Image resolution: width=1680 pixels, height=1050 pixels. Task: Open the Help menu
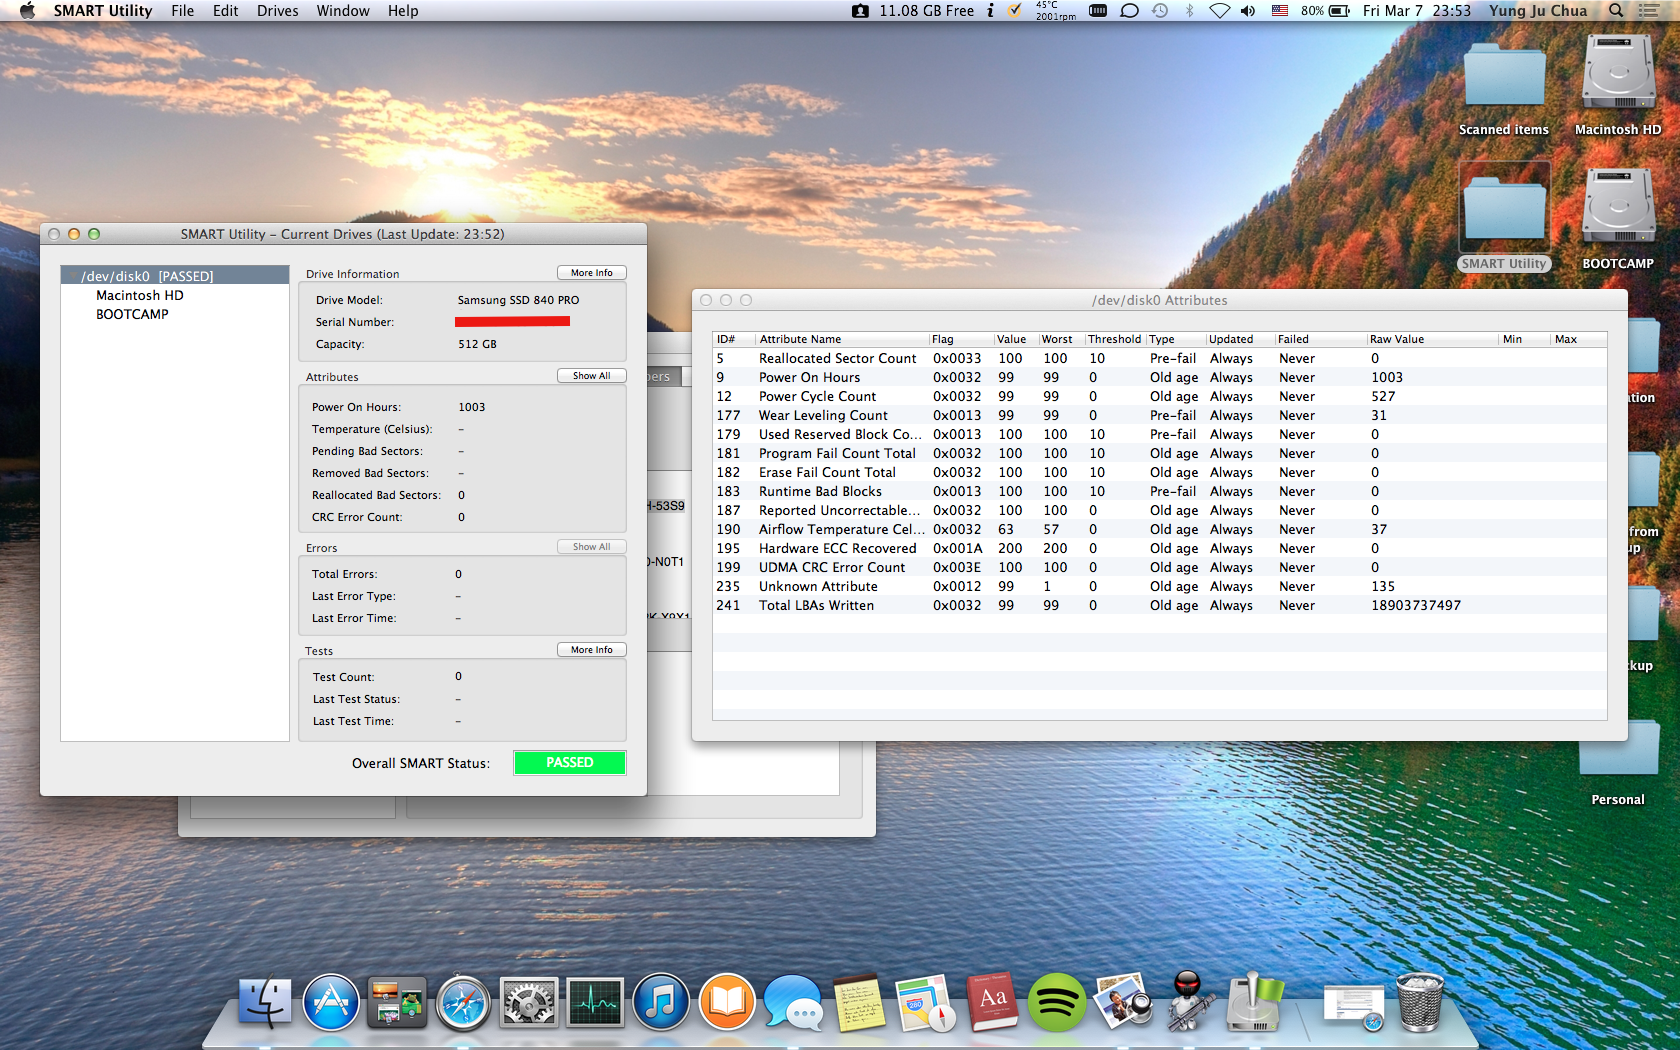[403, 11]
